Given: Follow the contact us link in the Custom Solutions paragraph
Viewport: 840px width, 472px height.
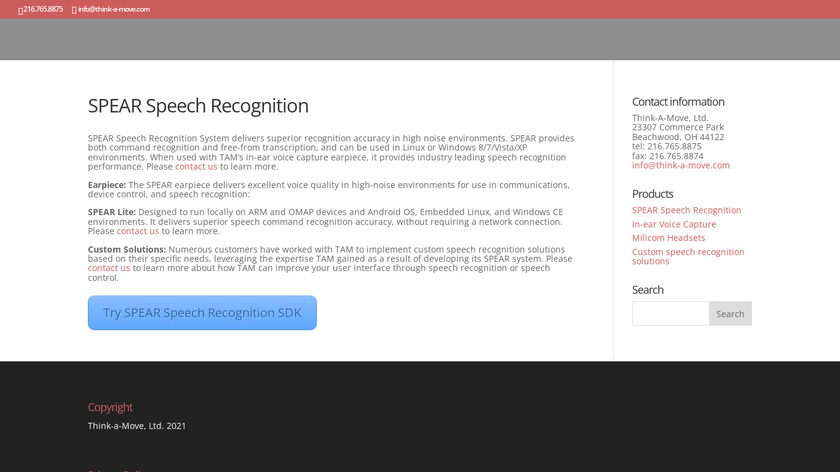Looking at the screenshot, I should pyautogui.click(x=109, y=268).
